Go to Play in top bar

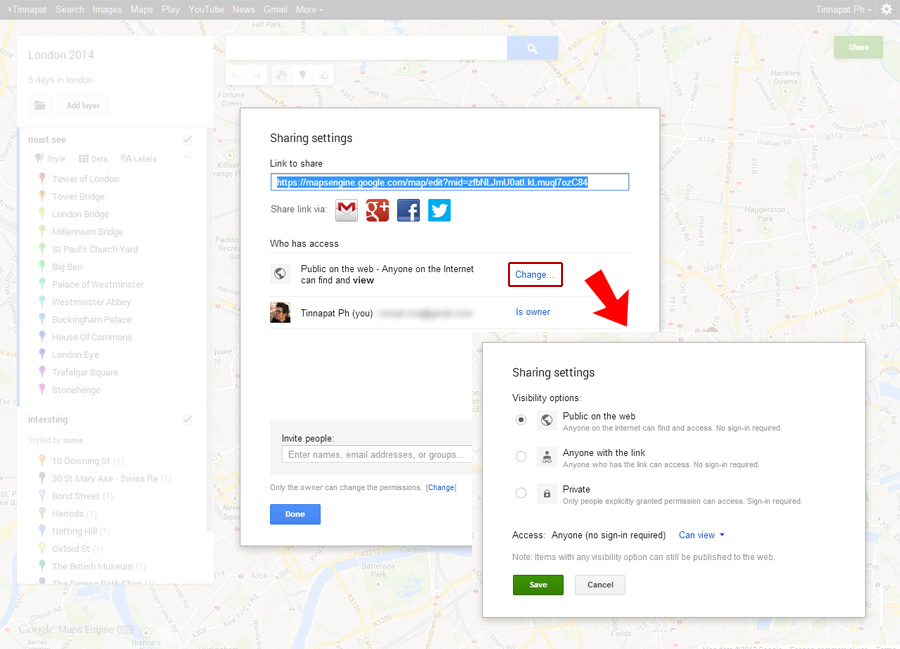point(170,9)
